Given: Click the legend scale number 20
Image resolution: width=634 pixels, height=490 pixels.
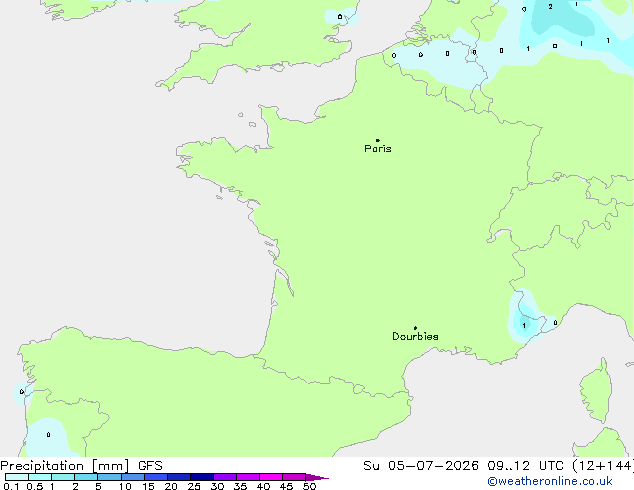Looking at the screenshot, I should (171, 486).
